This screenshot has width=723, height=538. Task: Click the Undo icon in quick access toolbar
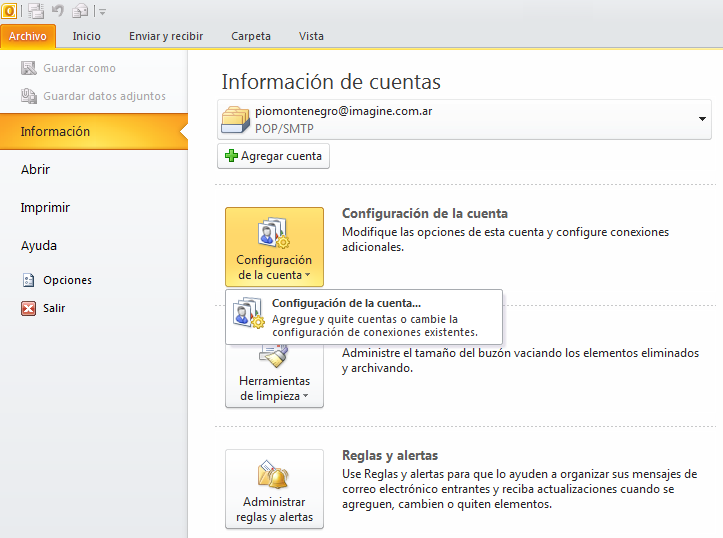click(58, 10)
